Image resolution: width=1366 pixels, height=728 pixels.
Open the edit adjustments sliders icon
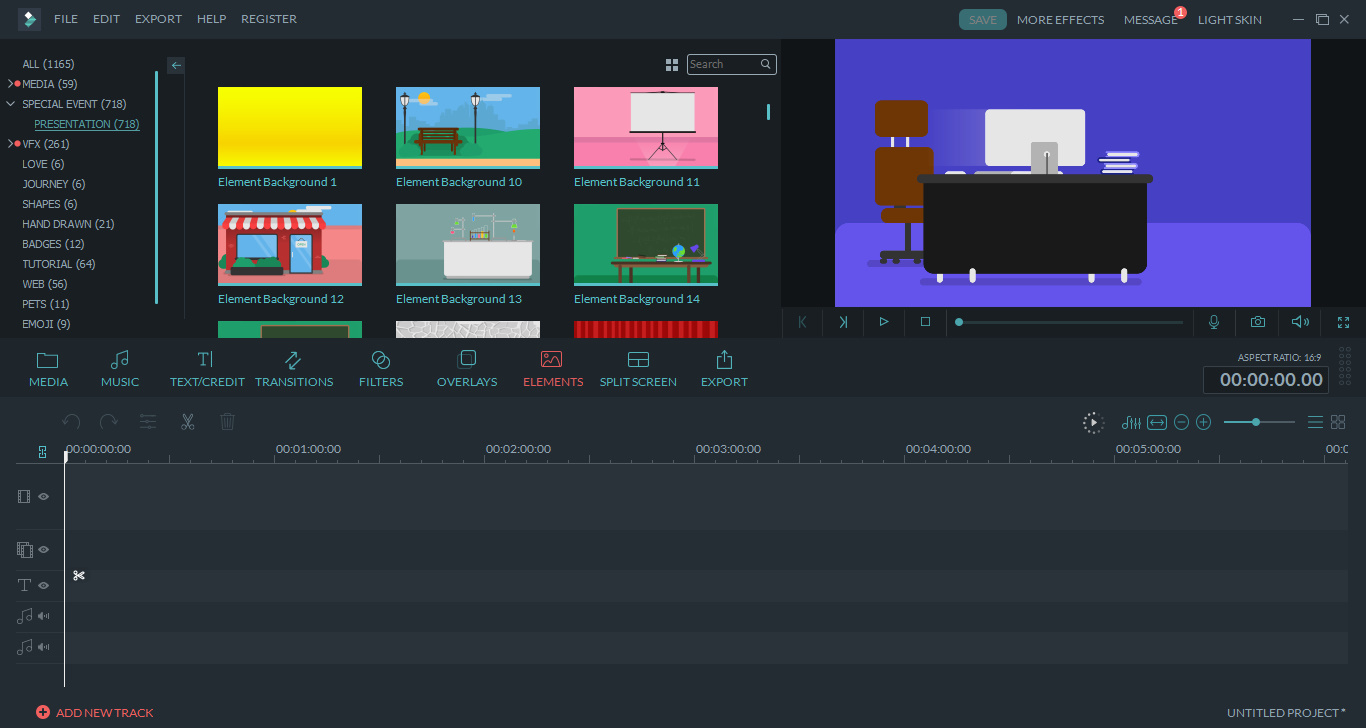148,422
